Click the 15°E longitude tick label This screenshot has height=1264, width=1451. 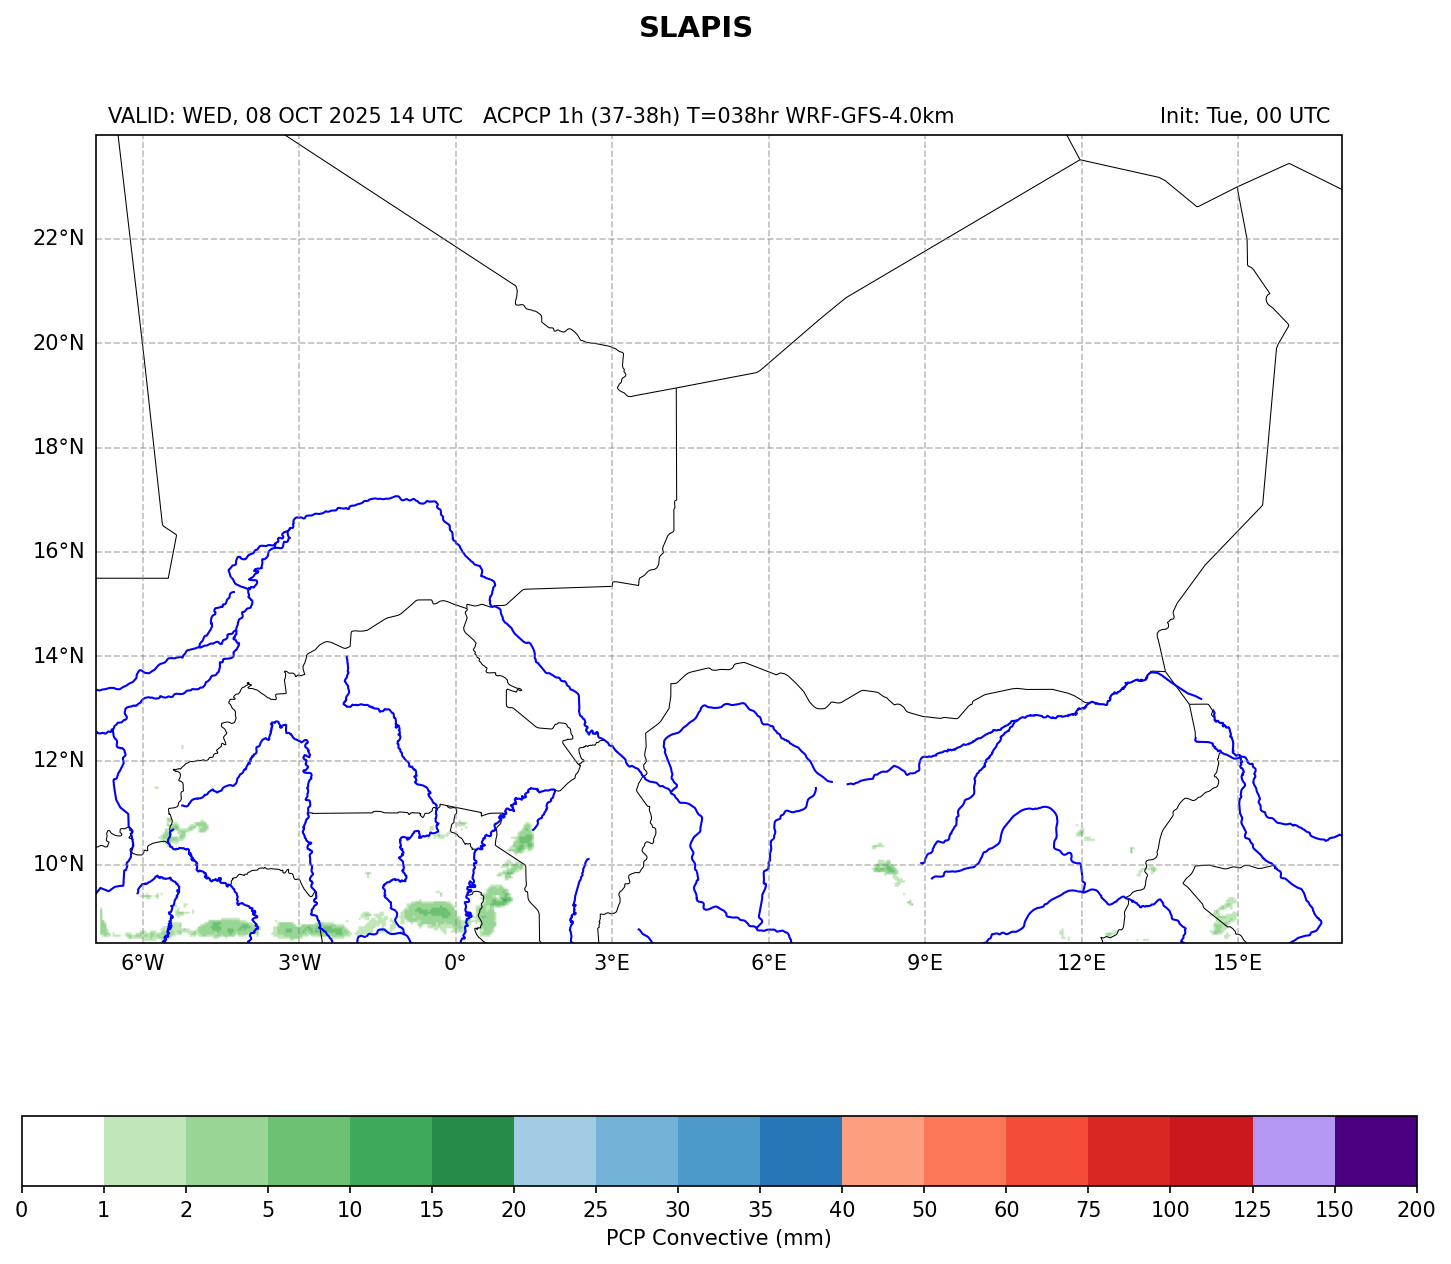pyautogui.click(x=1237, y=963)
